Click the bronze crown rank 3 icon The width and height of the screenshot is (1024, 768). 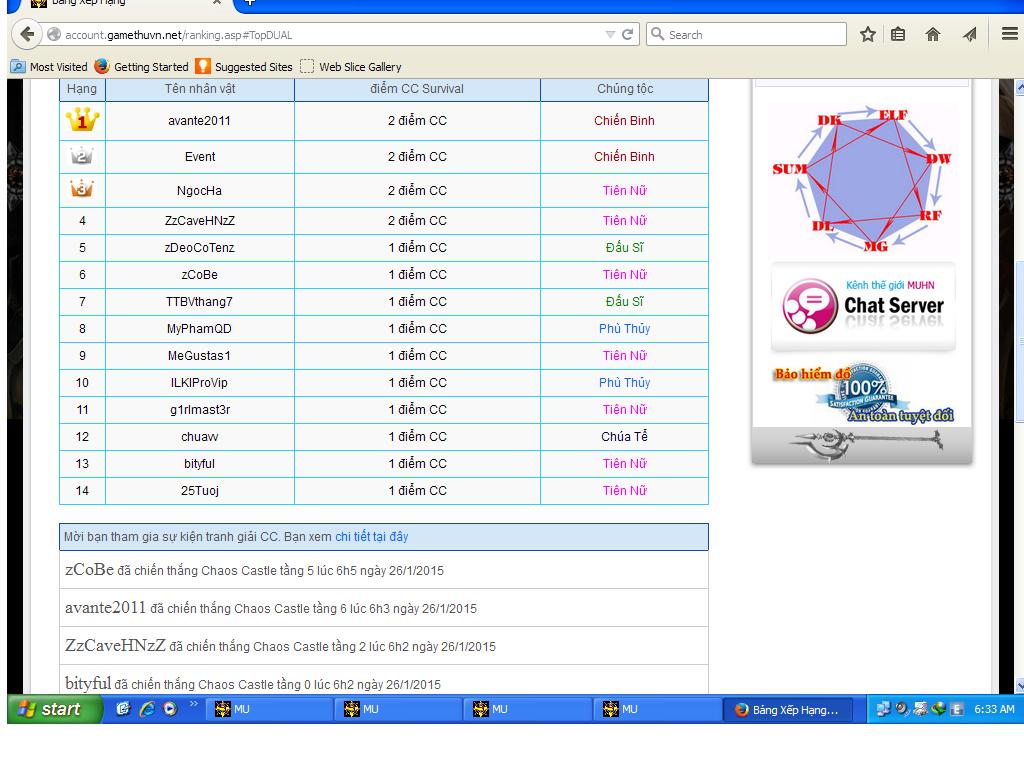point(82,189)
